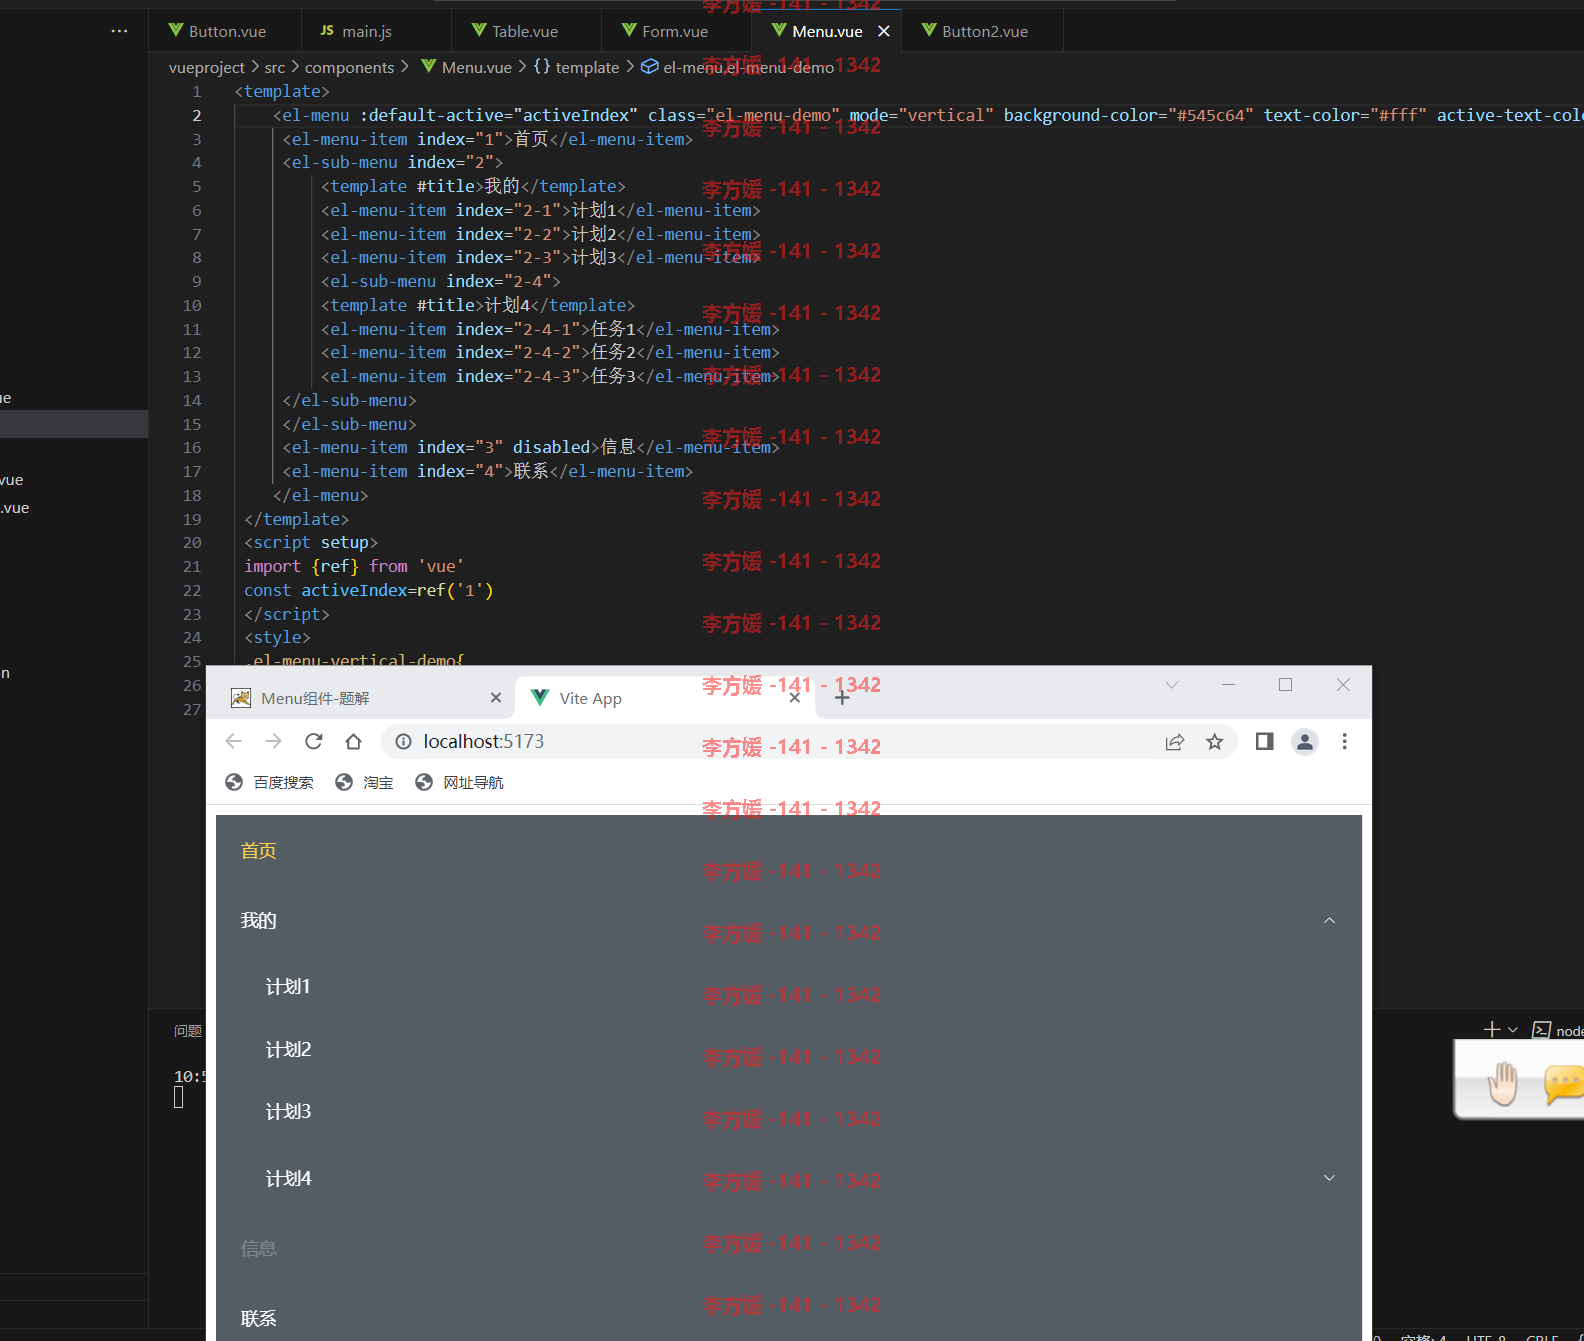Go to the browser home page

coord(353,741)
